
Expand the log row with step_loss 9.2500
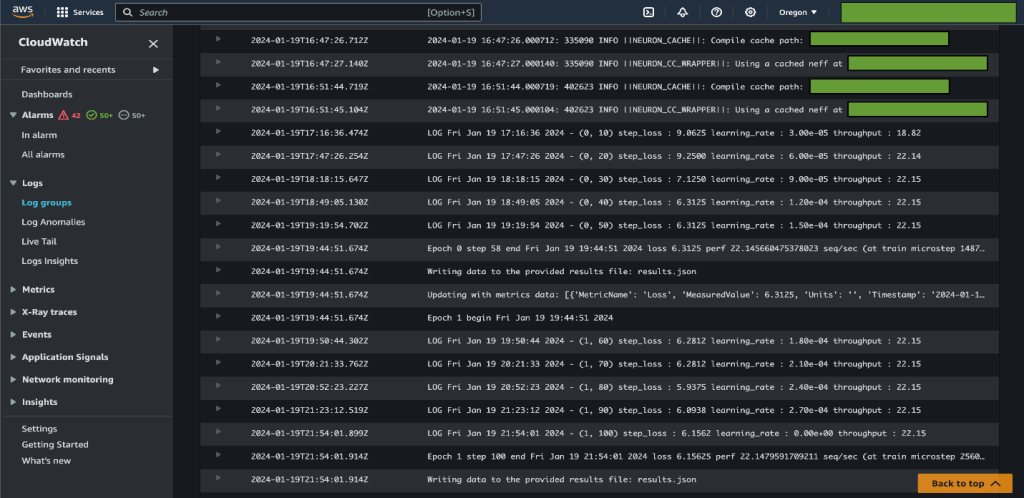218,155
